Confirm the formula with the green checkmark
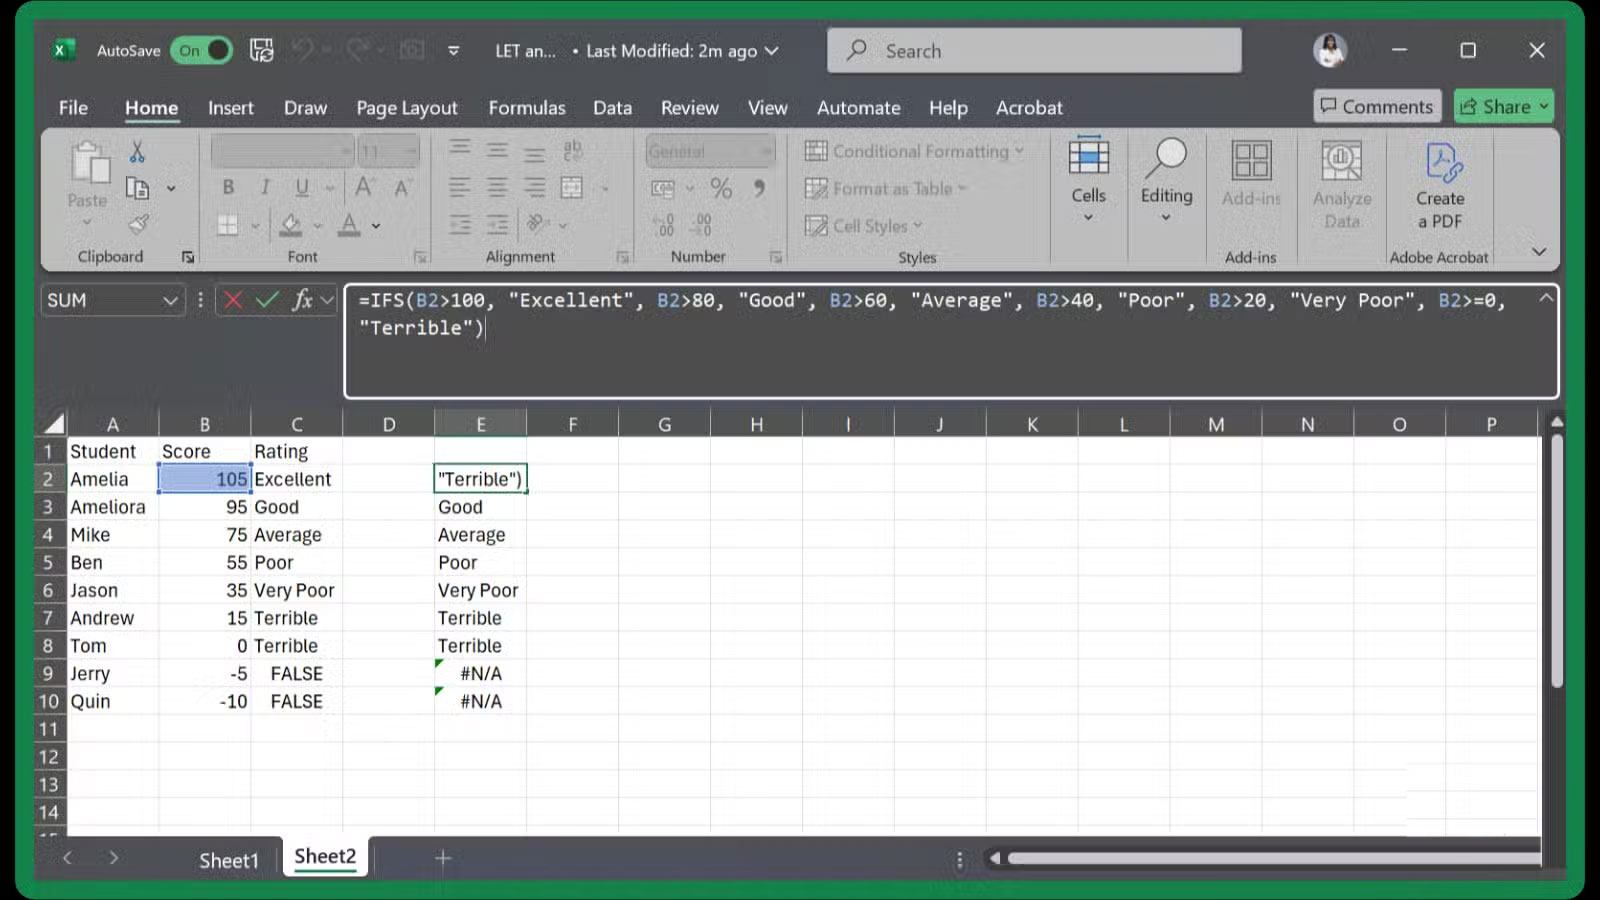The width and height of the screenshot is (1600, 900). (266, 300)
